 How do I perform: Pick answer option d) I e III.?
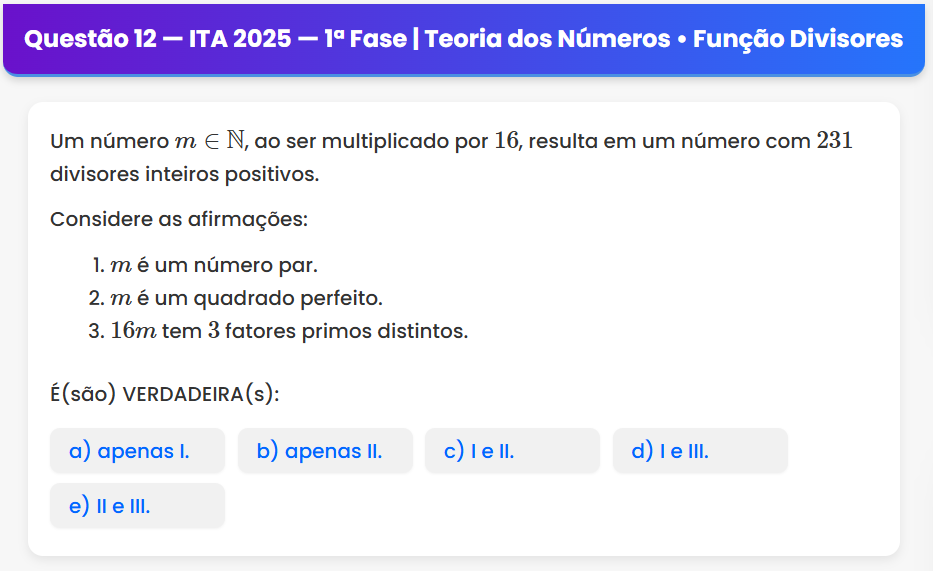point(700,451)
